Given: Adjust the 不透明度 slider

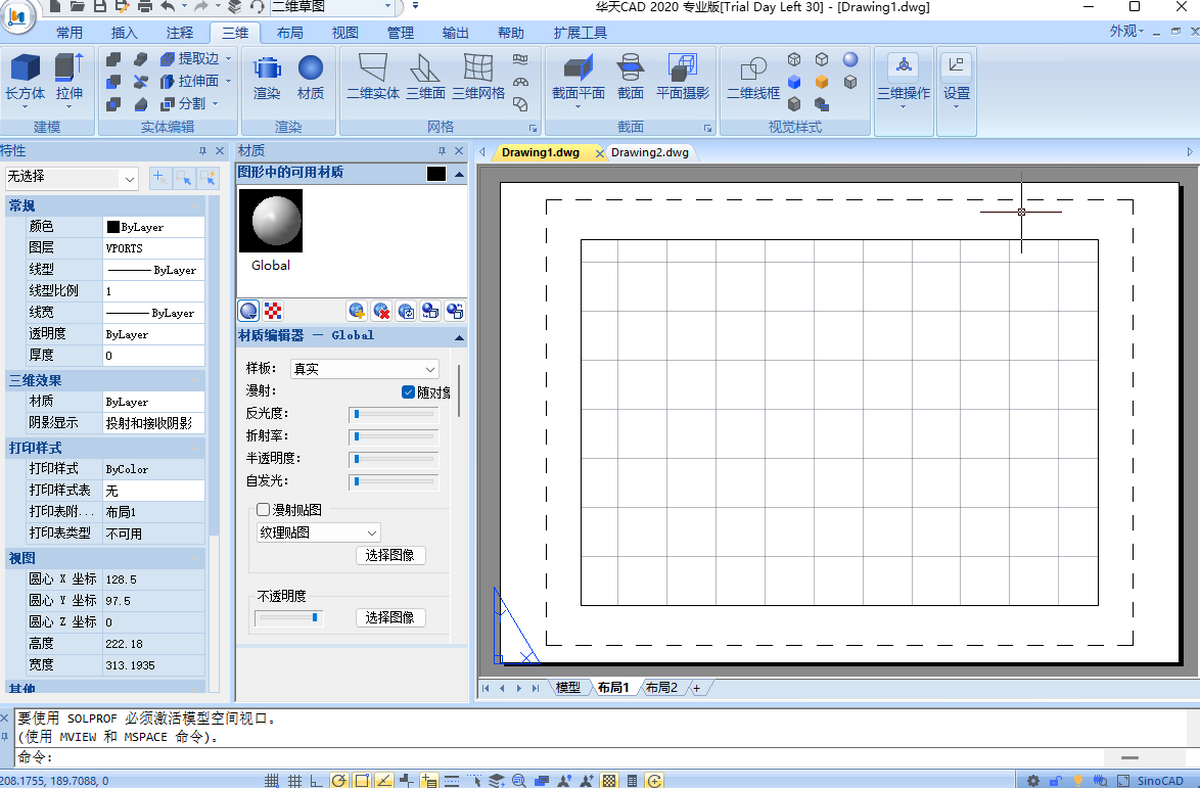Looking at the screenshot, I should (289, 618).
